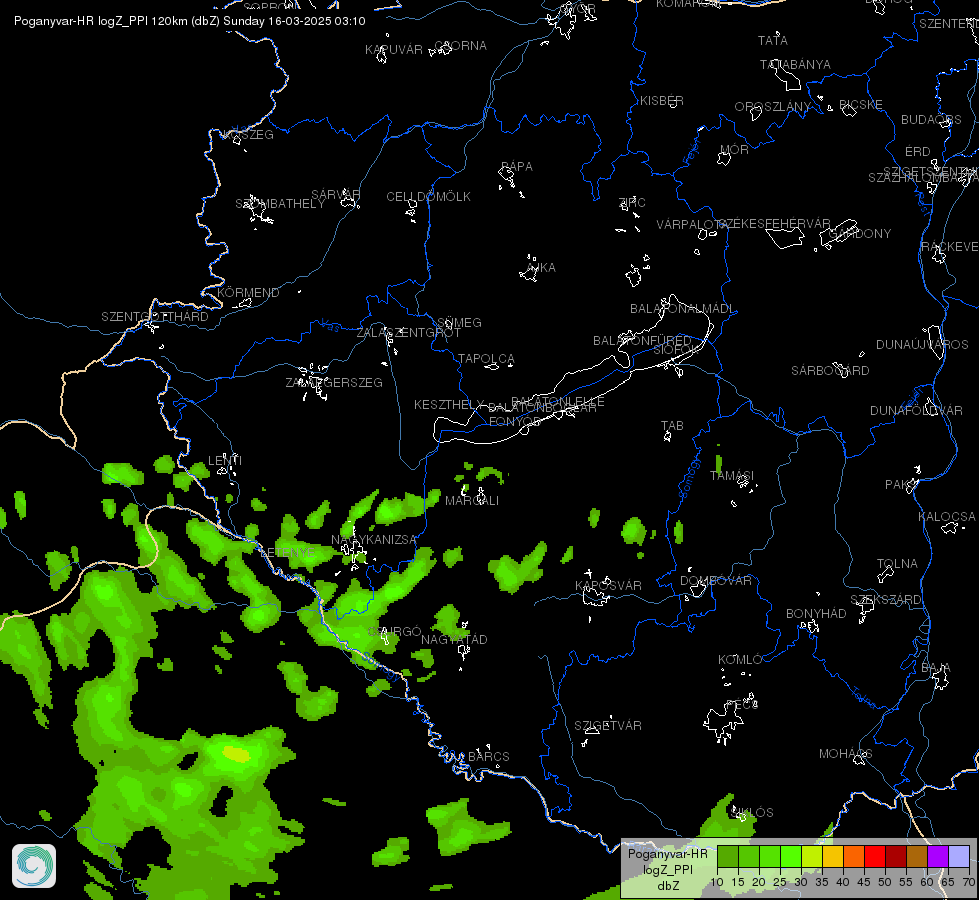Select the DUNAÚJVÁROS label
Screen dimensions: 979x900
[922, 345]
